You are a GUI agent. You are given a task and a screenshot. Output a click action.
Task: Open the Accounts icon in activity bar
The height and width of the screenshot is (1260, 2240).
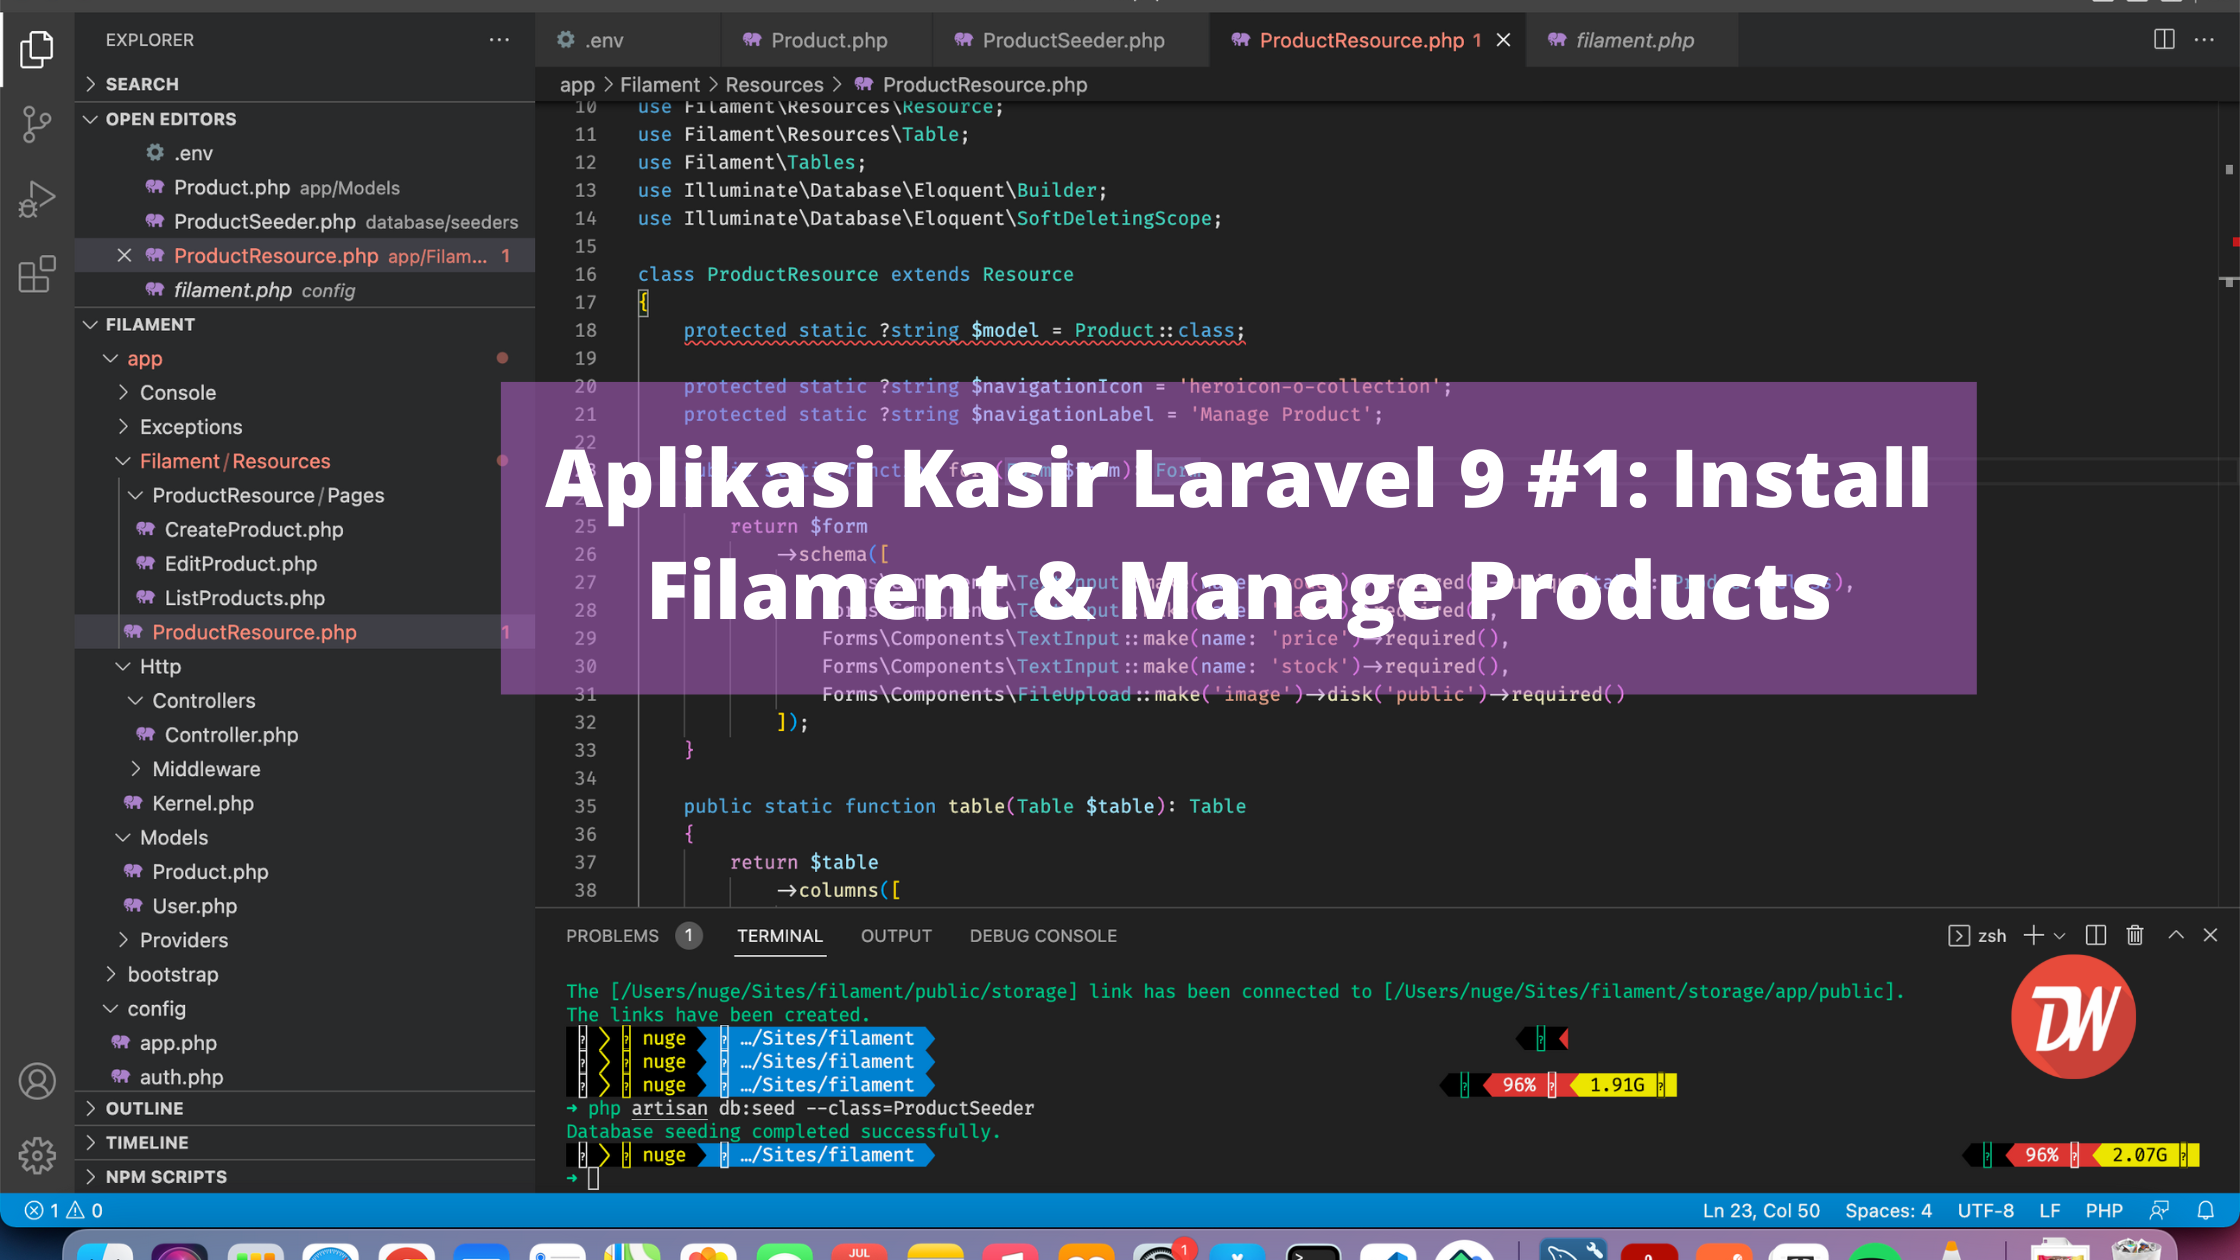coord(37,1080)
